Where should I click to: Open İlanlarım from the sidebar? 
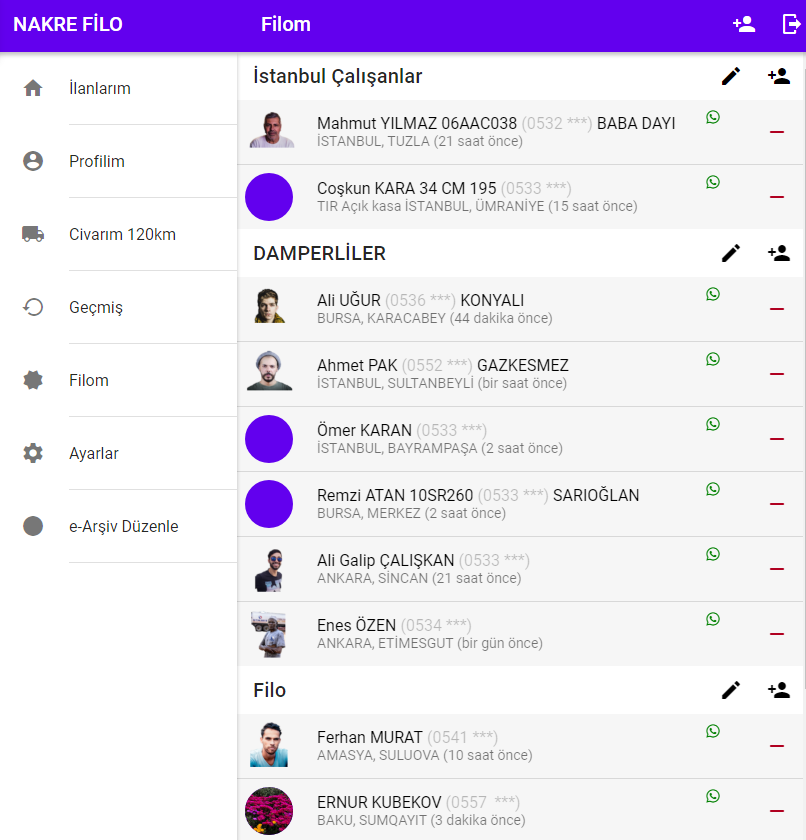point(100,88)
